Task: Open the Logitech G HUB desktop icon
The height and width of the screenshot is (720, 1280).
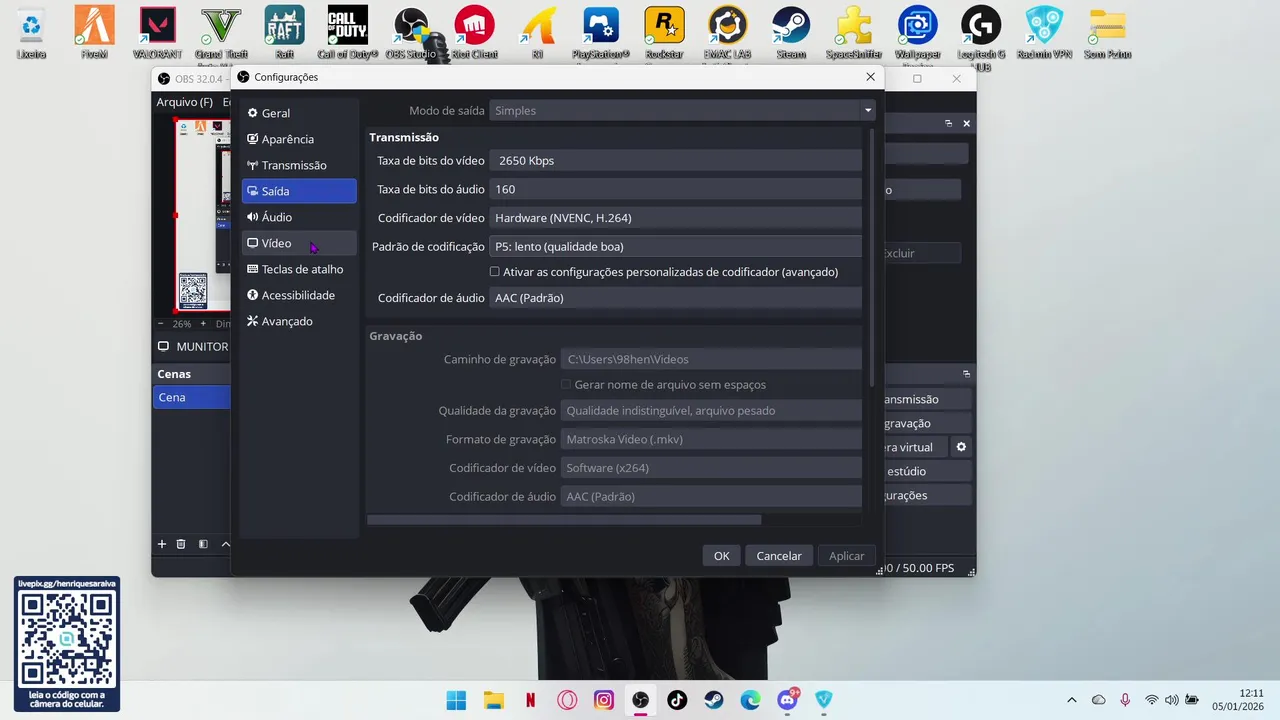Action: pos(981,36)
